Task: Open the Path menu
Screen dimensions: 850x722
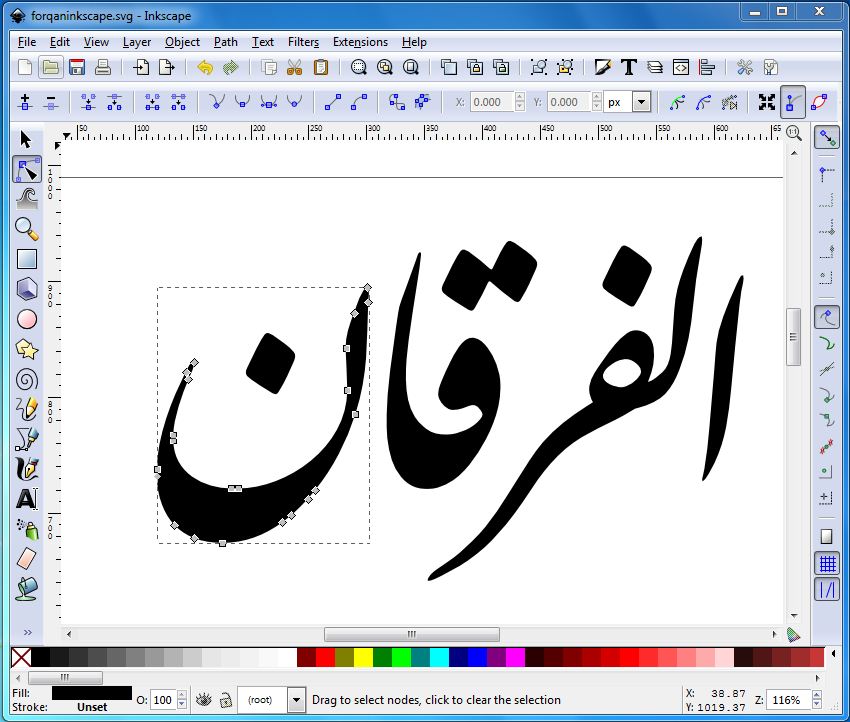Action: (225, 42)
